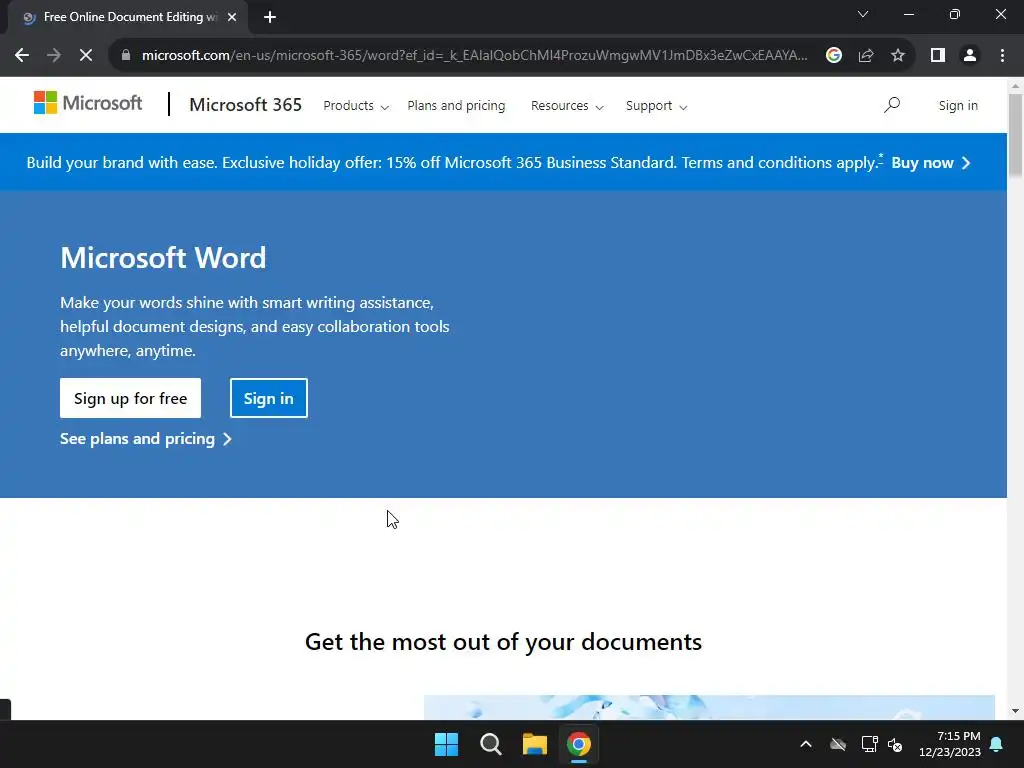Click the page vertical scrollbar thumb
The image size is (1024, 768).
point(1015,135)
